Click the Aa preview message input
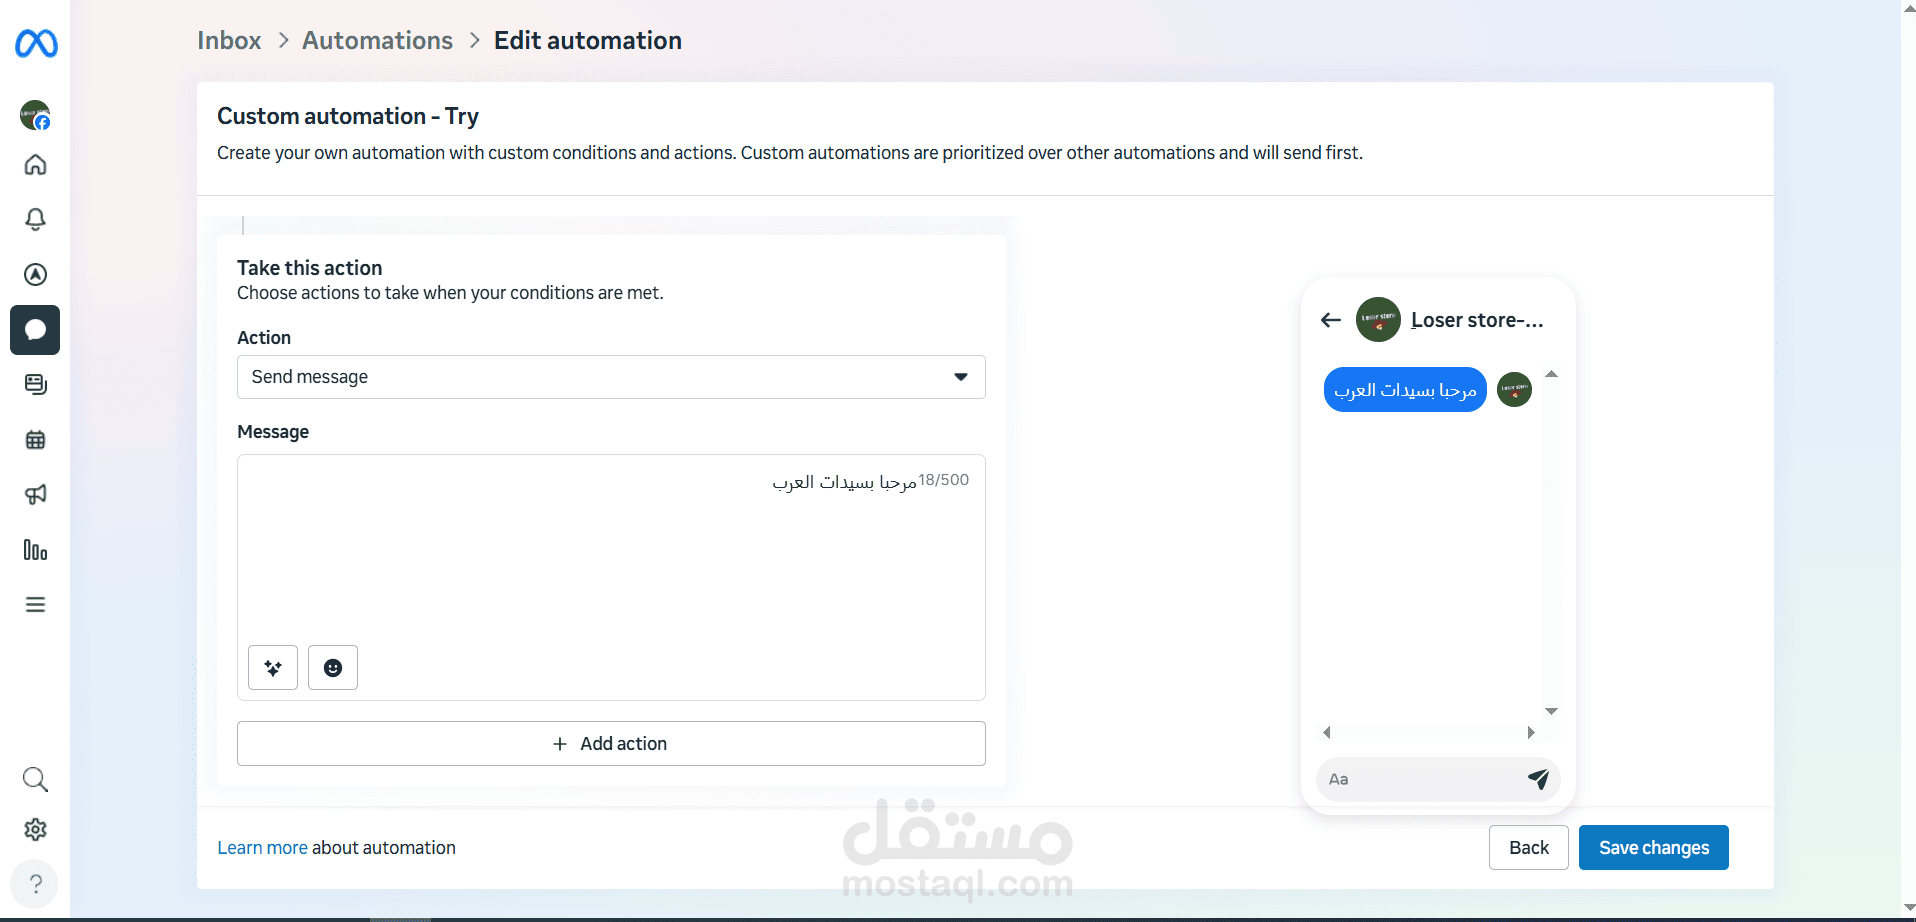Screen dimensions: 1916x922 [x=1420, y=779]
